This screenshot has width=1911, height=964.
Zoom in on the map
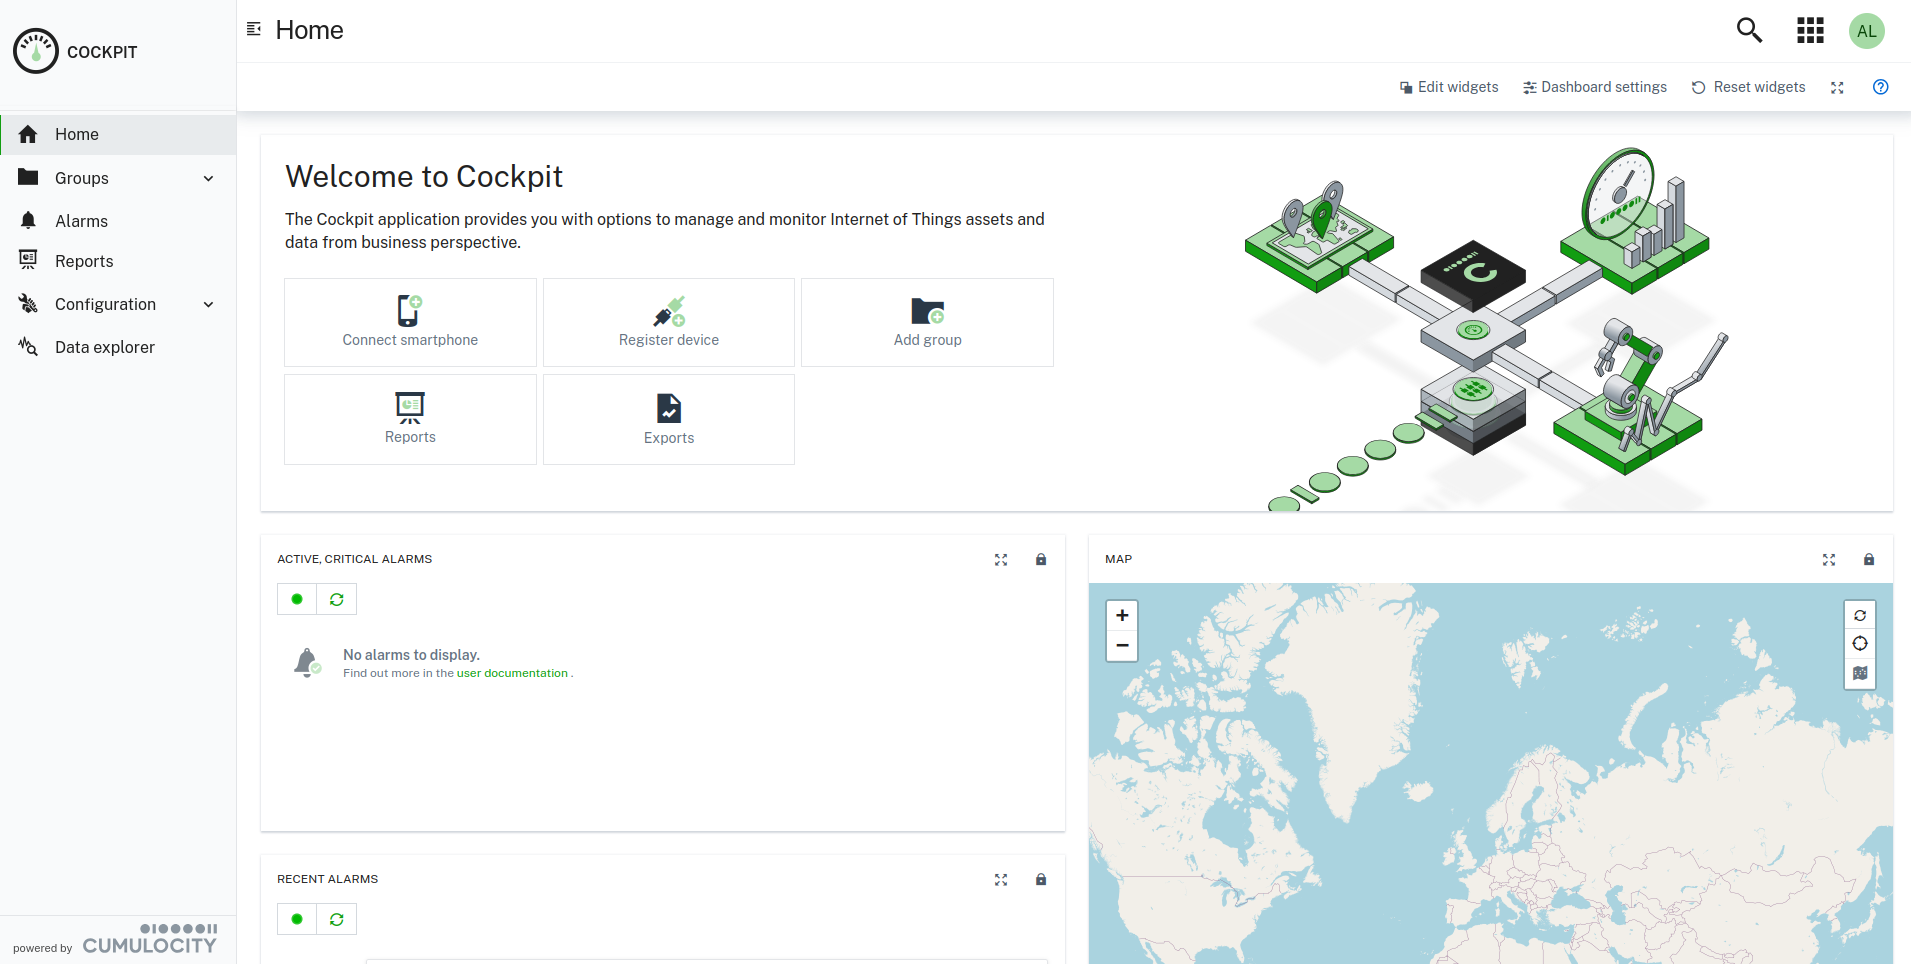[1122, 615]
